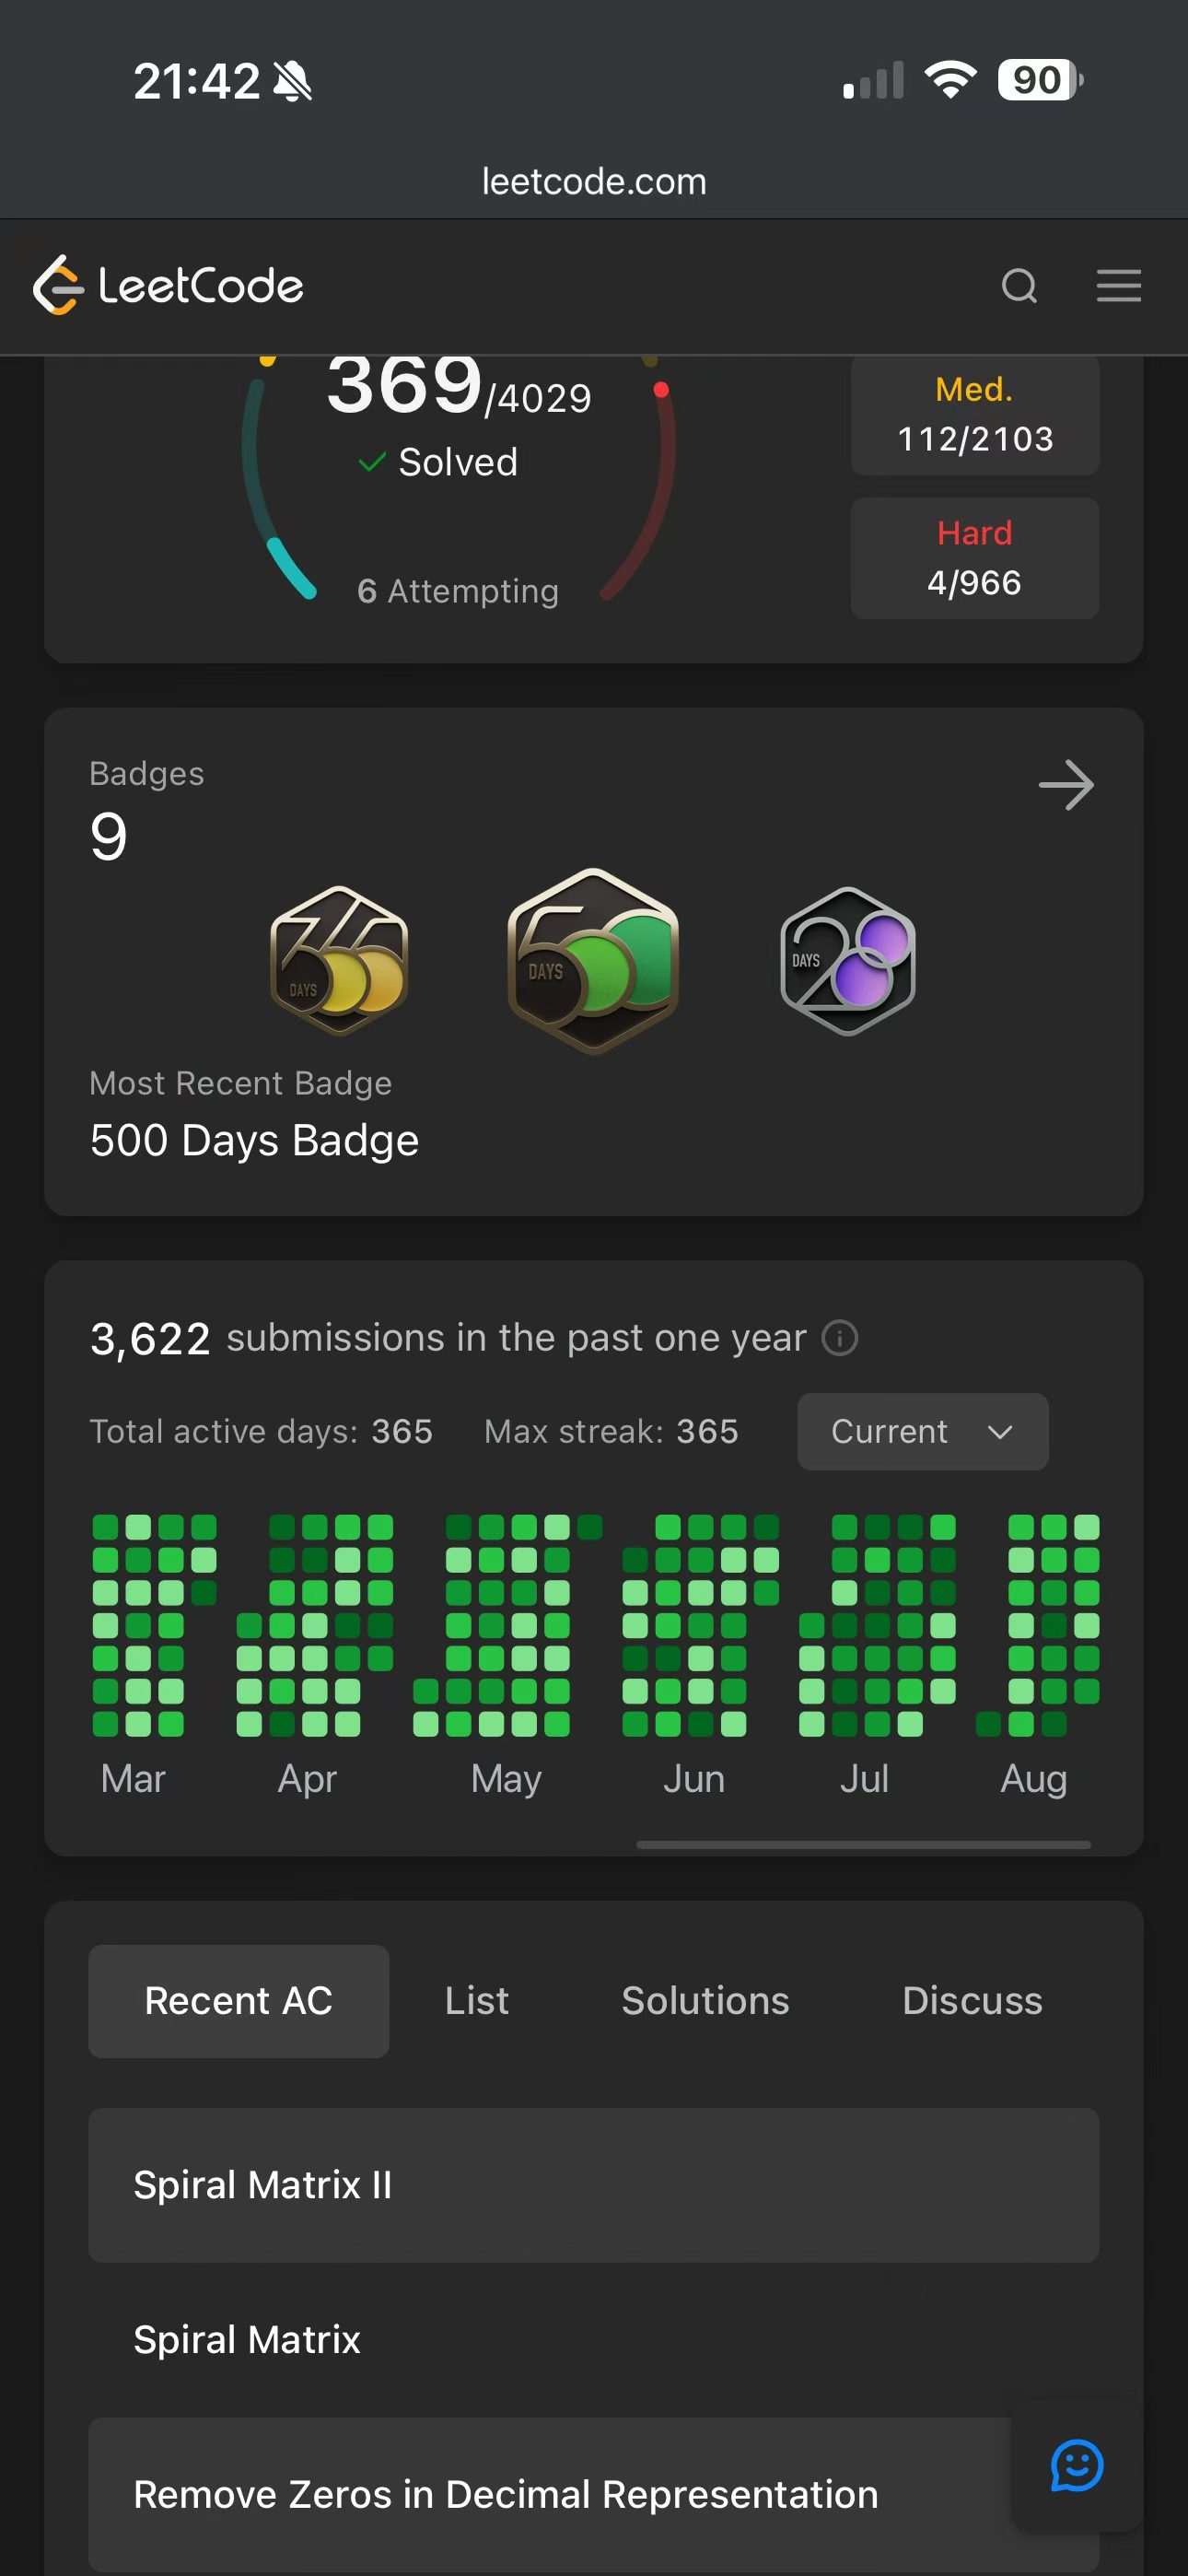Expand the Current year dropdown

coord(922,1432)
